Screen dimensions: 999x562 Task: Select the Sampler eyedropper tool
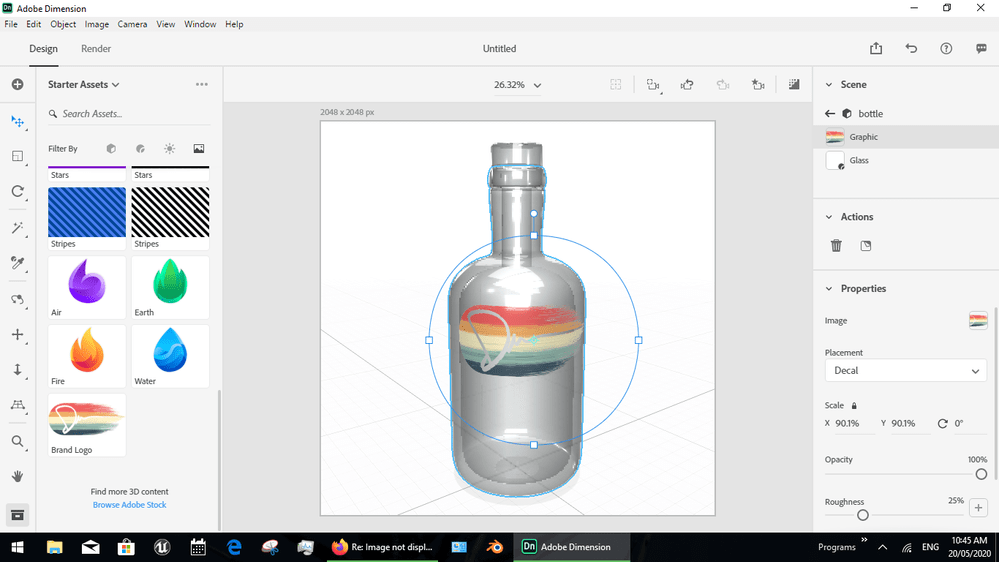[17, 263]
